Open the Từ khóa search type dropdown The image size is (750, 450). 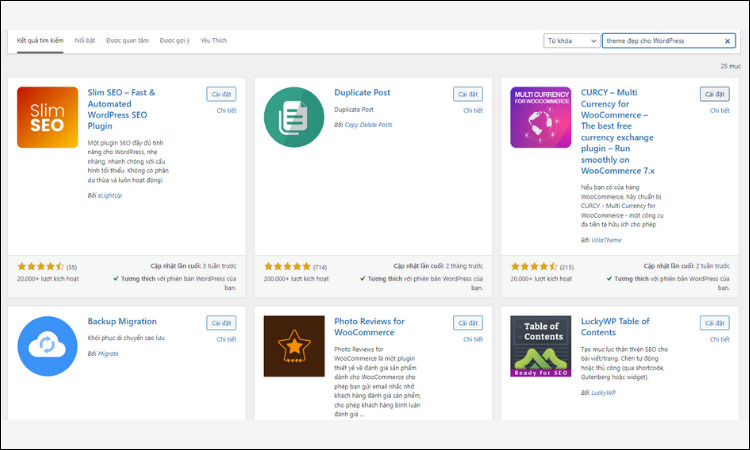coord(572,41)
